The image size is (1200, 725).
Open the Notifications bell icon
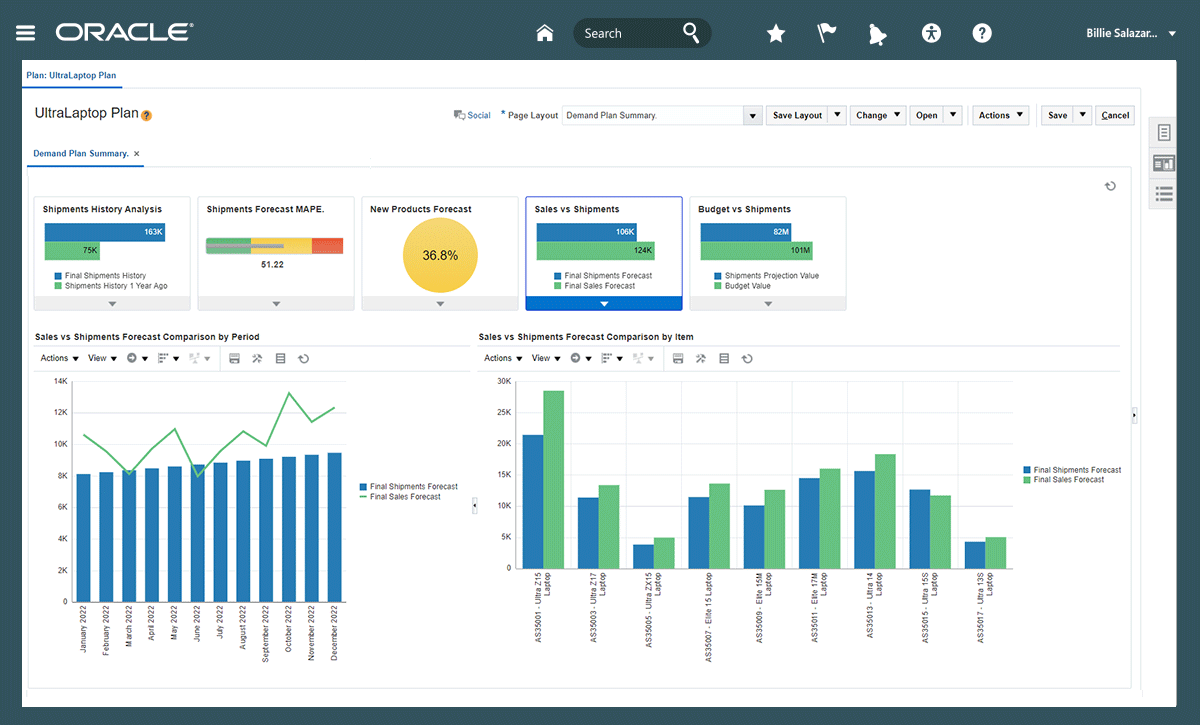(x=878, y=33)
